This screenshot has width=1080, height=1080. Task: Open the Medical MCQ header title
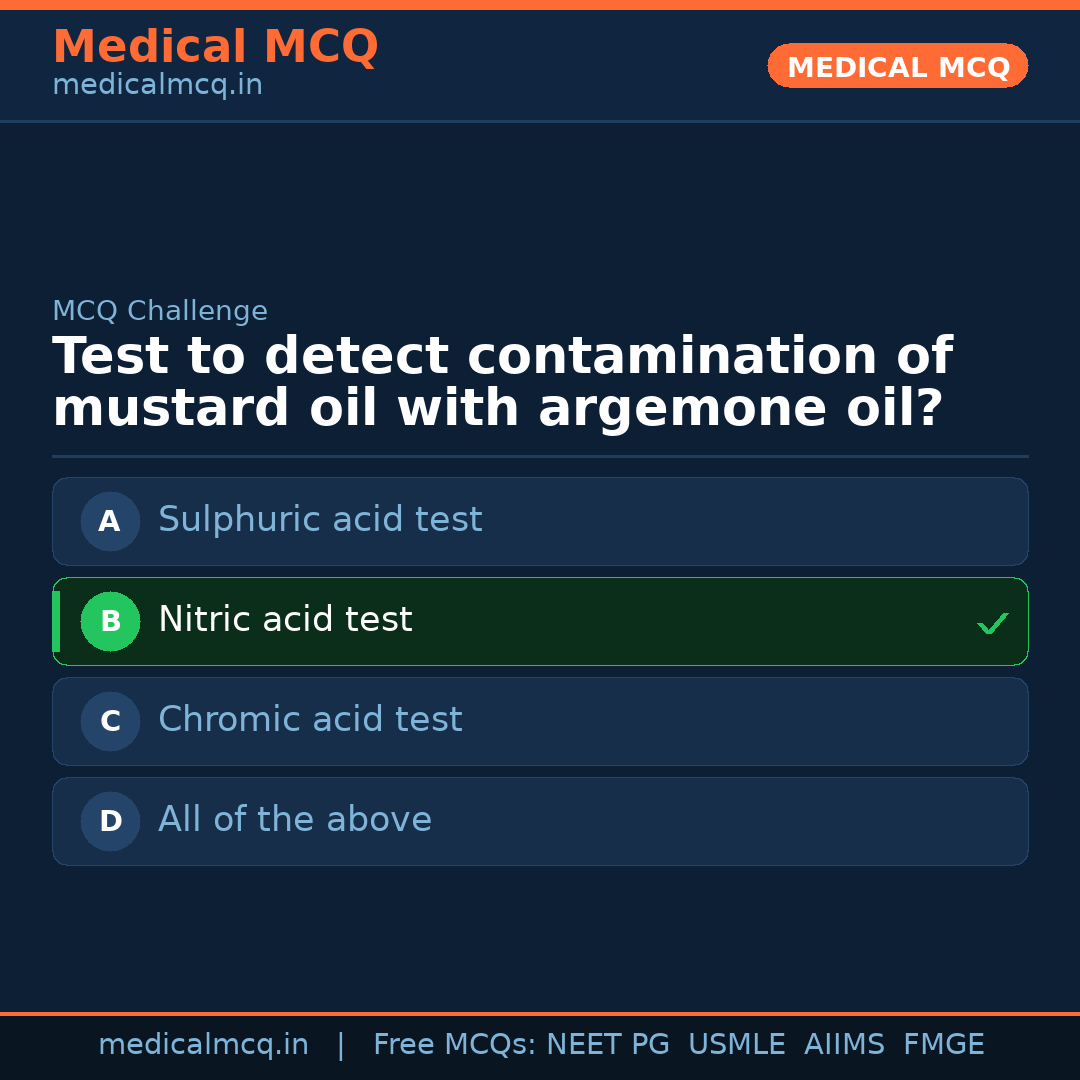(215, 47)
